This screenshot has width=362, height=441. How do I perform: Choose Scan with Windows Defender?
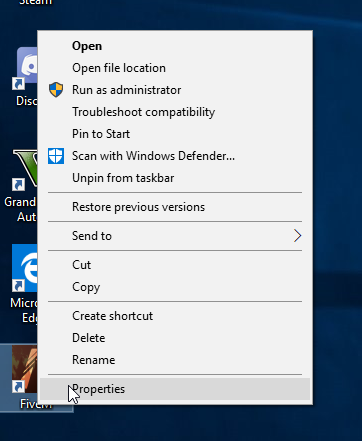(x=175, y=156)
